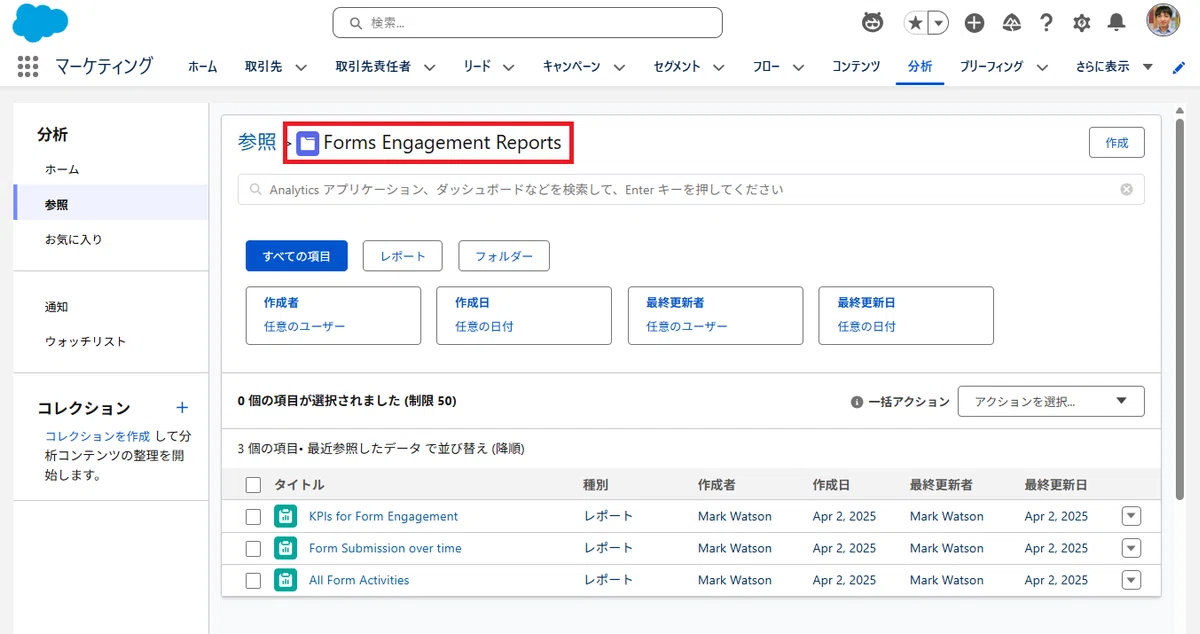
Task: Open ウォッチリスト in the sidebar
Action: click(86, 341)
